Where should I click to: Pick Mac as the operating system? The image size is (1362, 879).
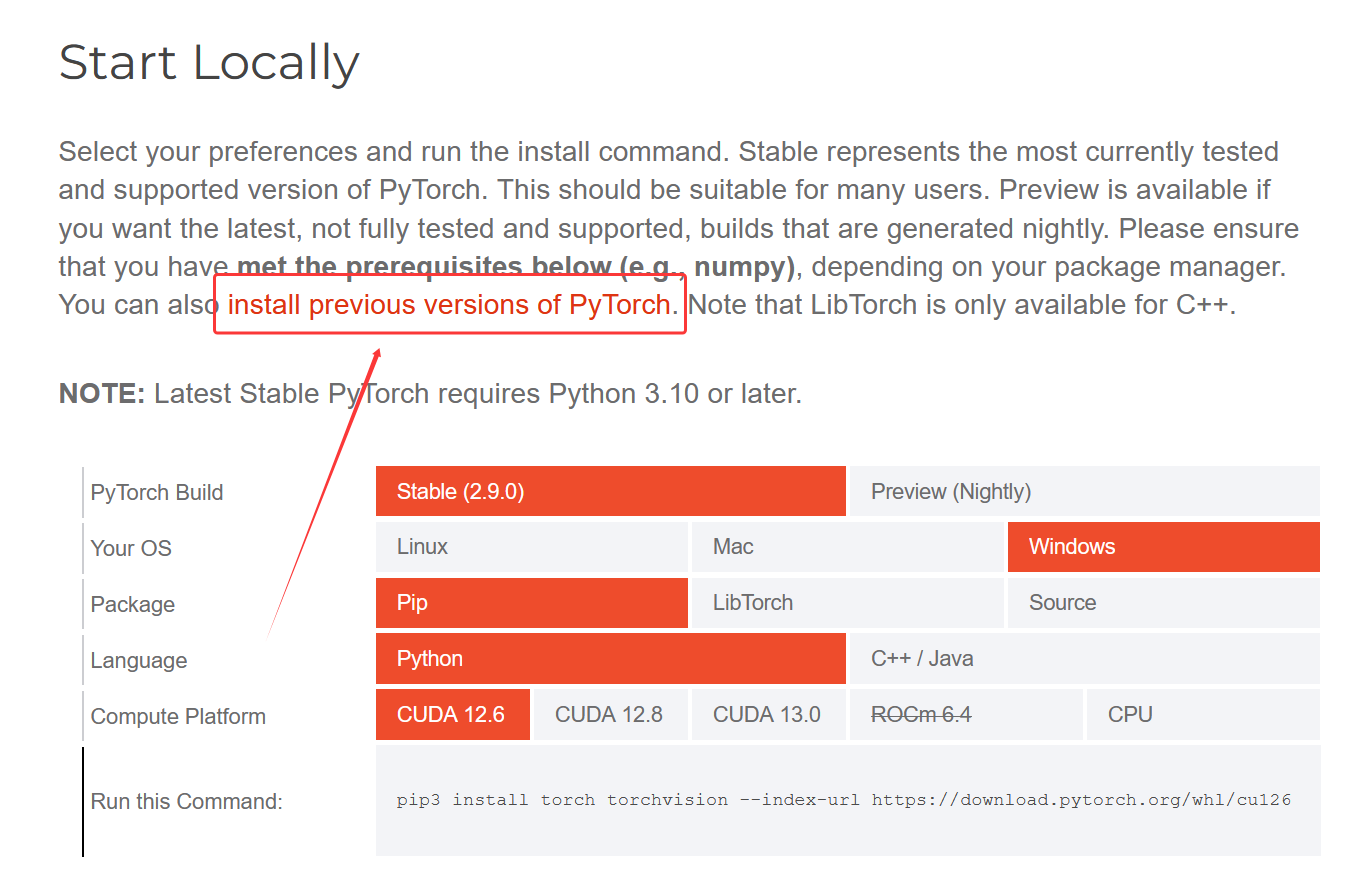pyautogui.click(x=848, y=547)
